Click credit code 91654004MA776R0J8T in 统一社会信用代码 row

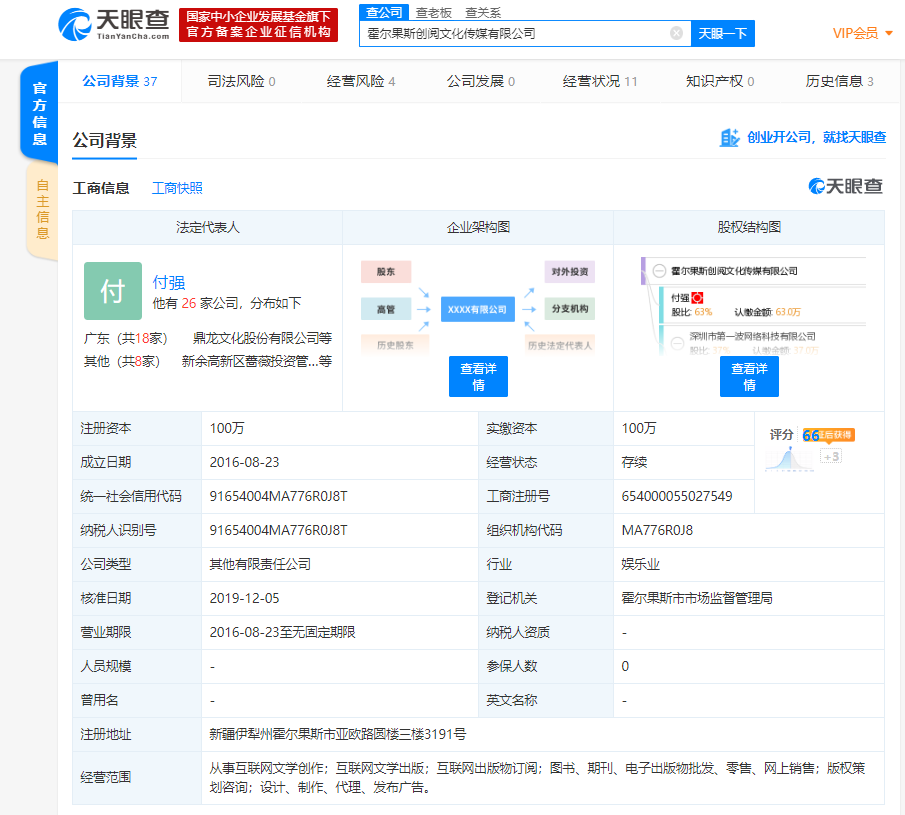278,496
